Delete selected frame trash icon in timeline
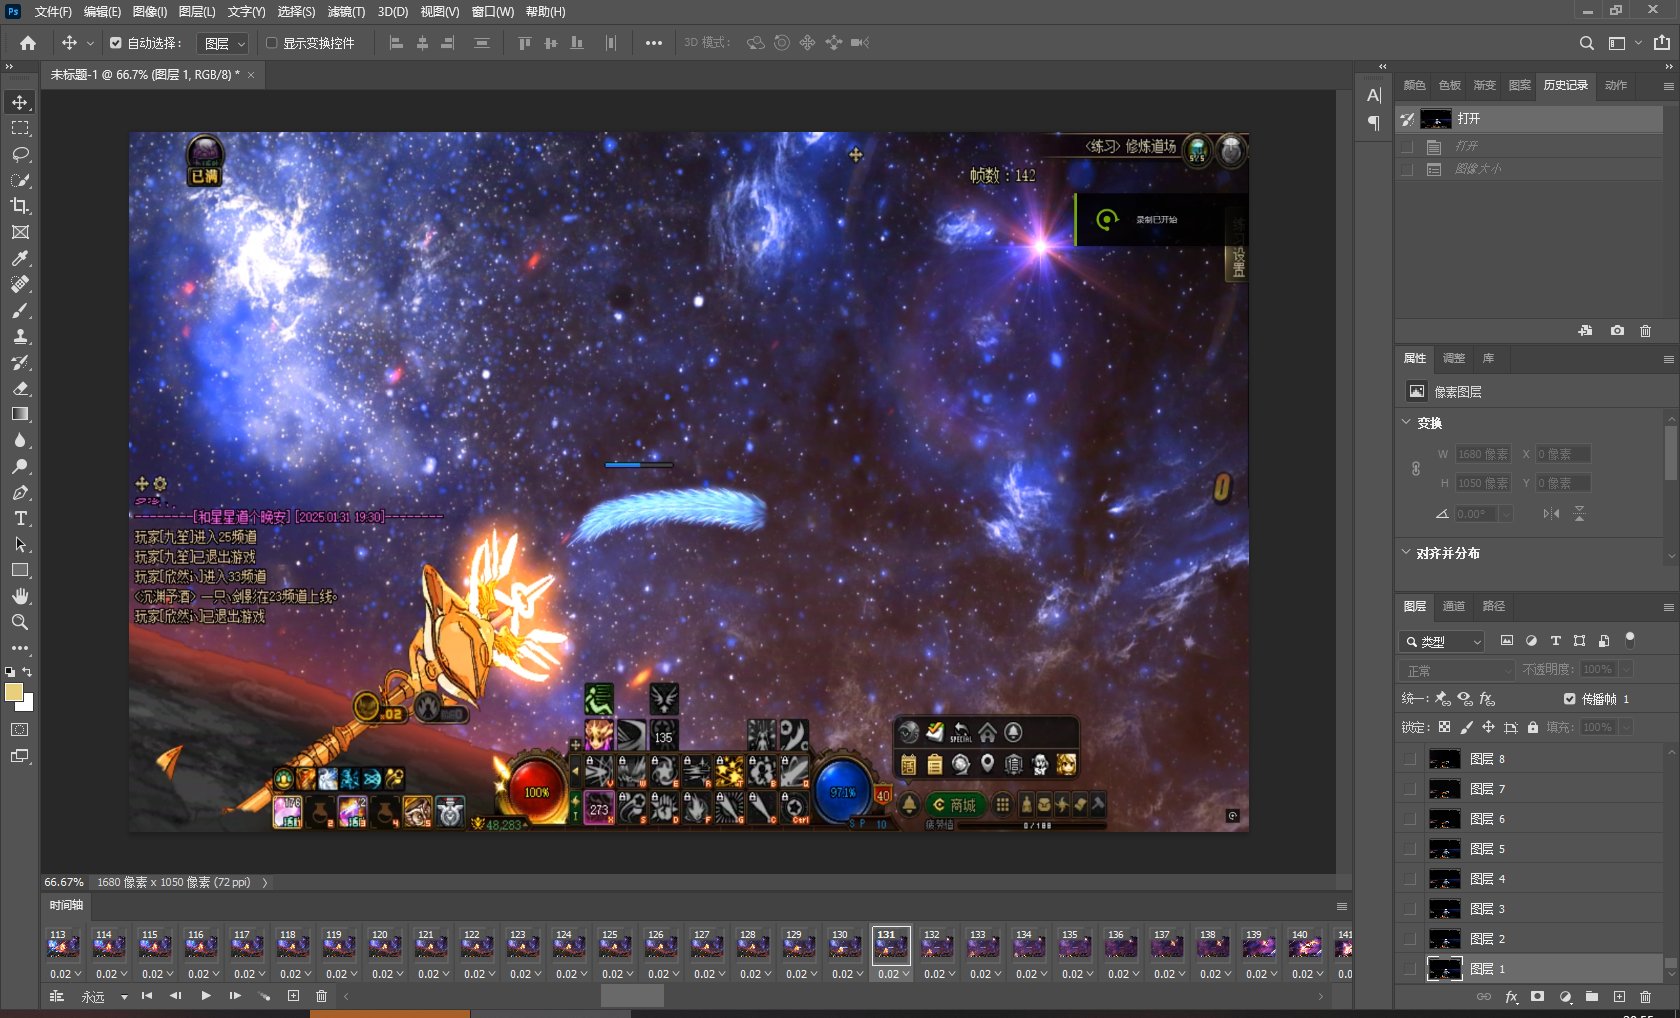 (321, 996)
